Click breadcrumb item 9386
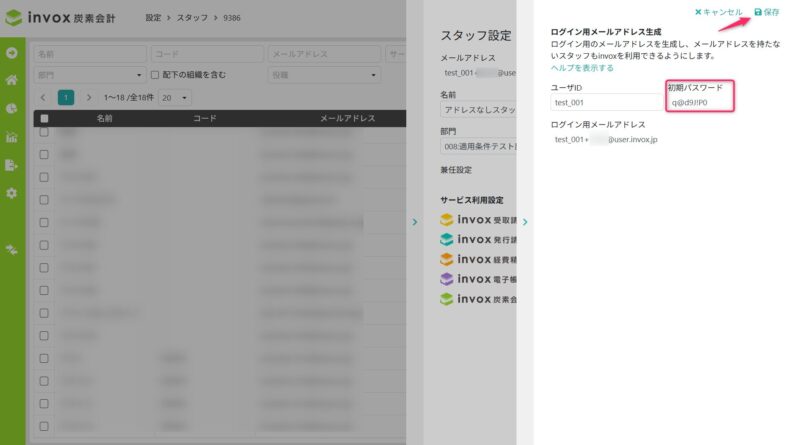Screen dimensions: 800x445 coord(232,18)
